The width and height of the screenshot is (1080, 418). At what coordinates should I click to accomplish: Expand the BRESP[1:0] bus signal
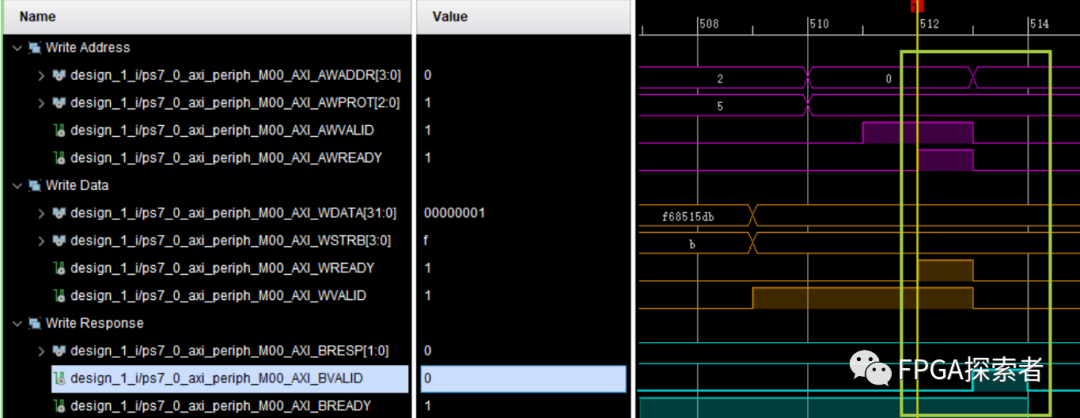42,351
